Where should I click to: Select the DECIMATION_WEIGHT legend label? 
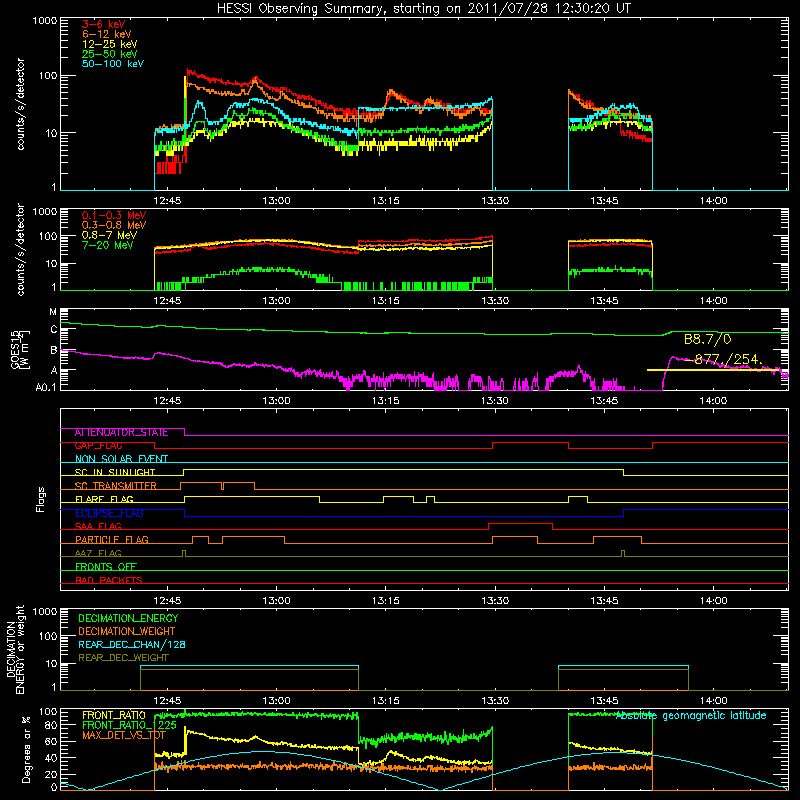point(127,631)
